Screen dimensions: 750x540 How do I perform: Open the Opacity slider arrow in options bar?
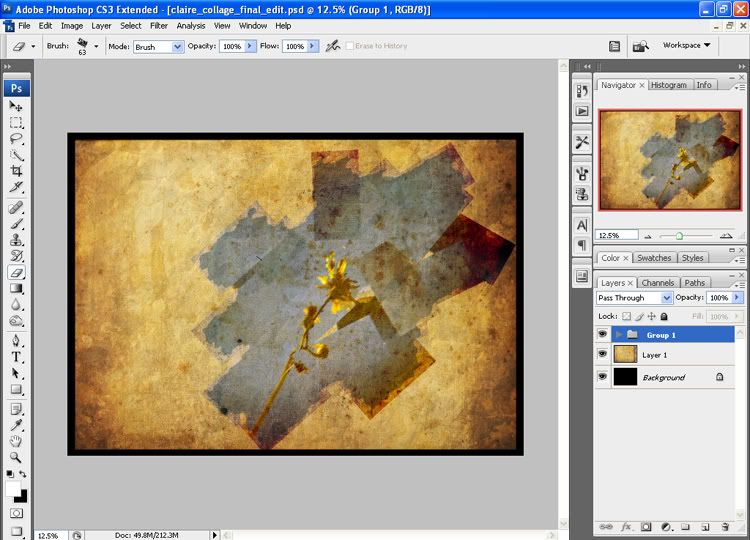250,46
